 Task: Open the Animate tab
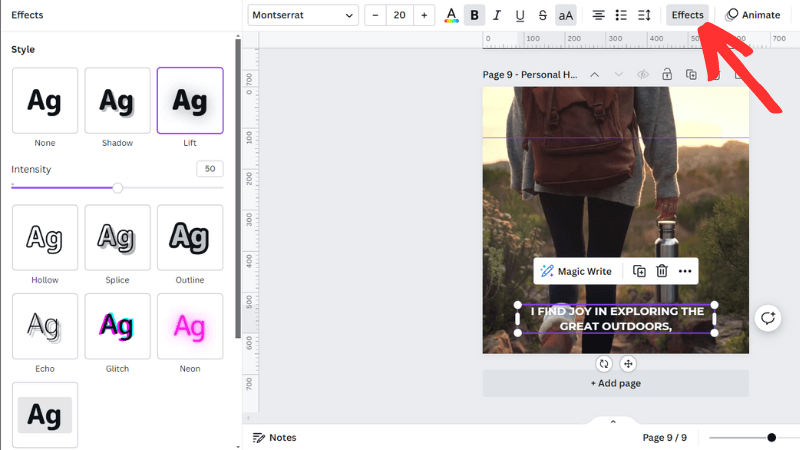coord(753,15)
